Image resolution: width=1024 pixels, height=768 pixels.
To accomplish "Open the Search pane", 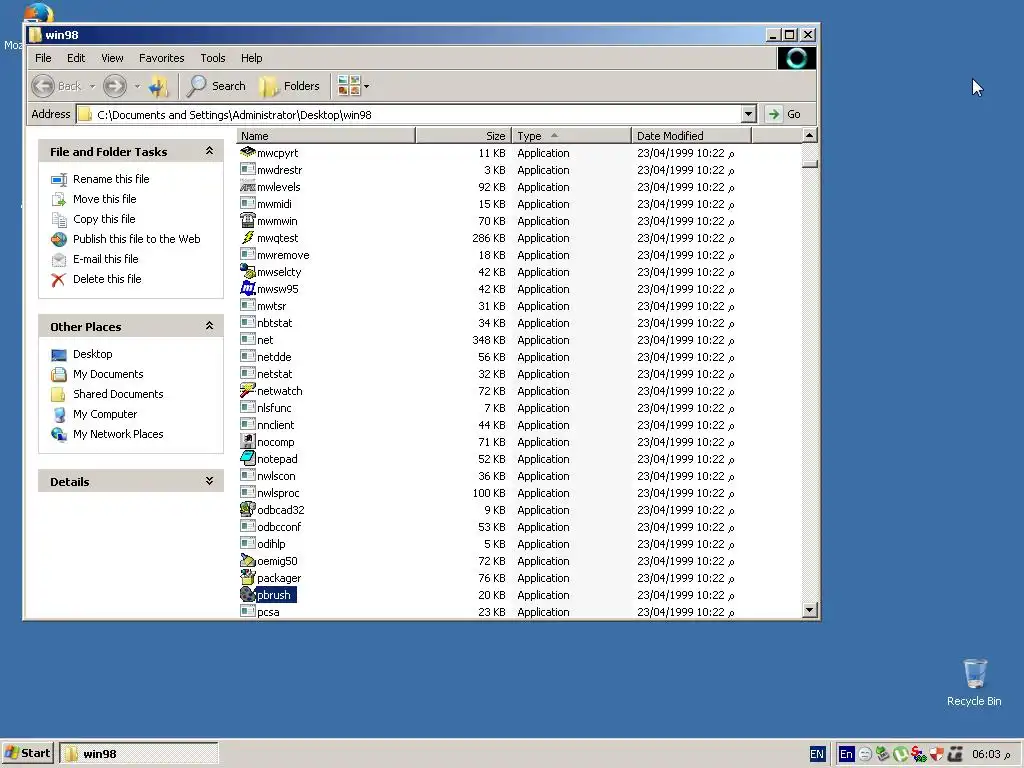I will tap(216, 86).
